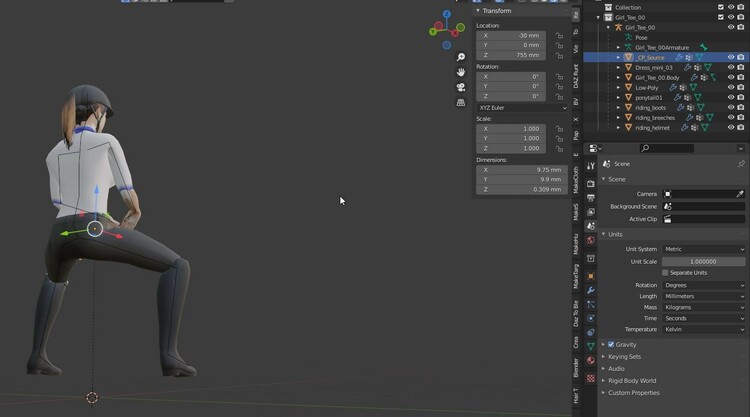Toggle camera view icon in viewport
This screenshot has height=417, width=750.
[x=460, y=87]
